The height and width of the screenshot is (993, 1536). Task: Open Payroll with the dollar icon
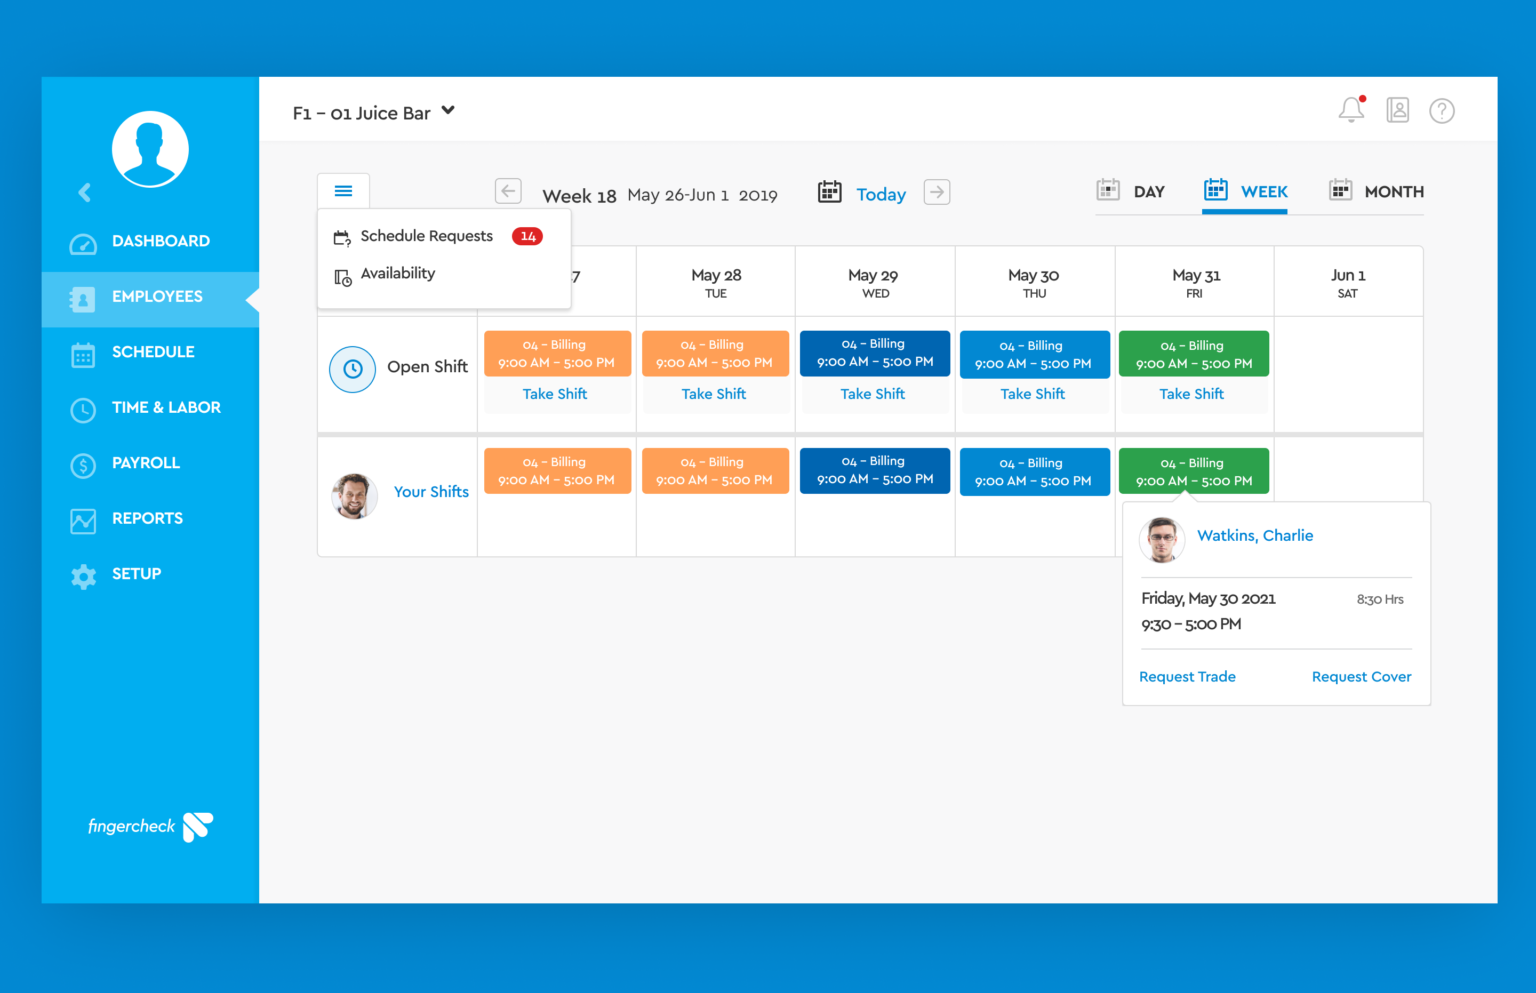[x=83, y=463]
